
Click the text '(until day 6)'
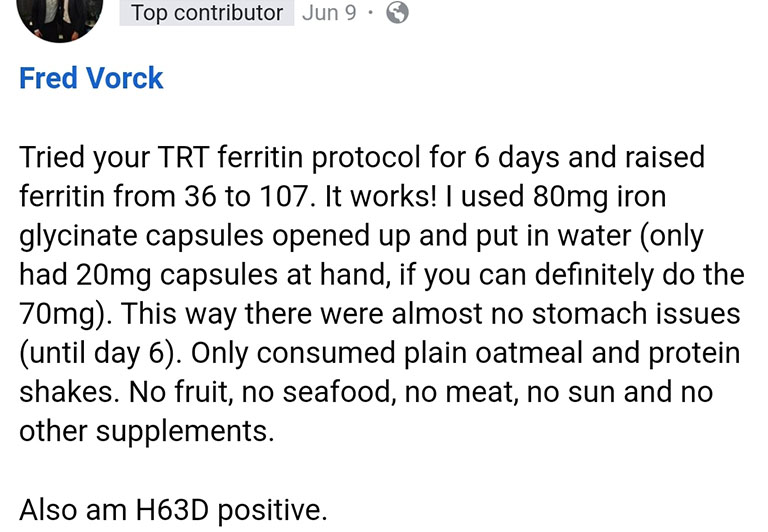pyautogui.click(x=100, y=351)
